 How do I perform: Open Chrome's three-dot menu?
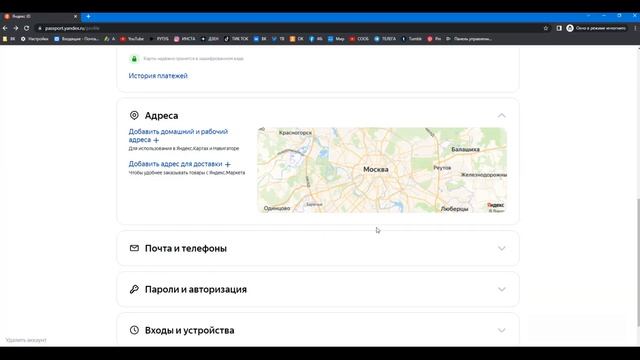coord(635,28)
